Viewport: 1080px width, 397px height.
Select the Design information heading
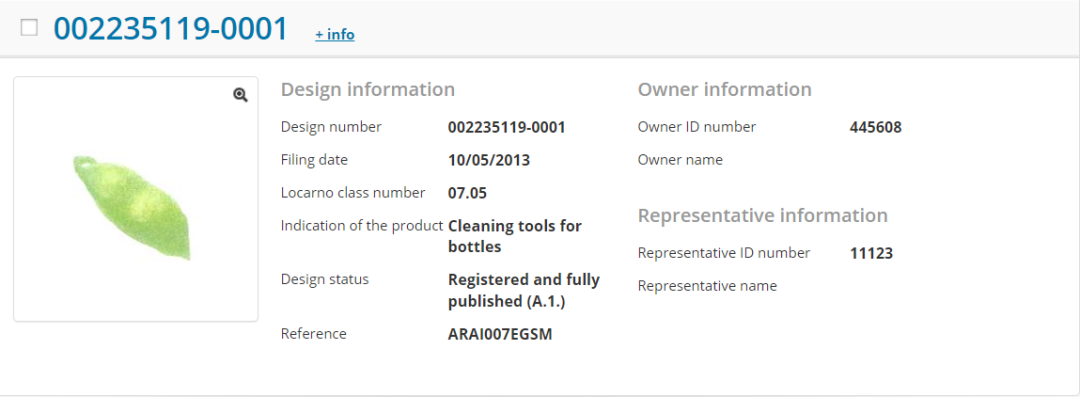tap(368, 90)
